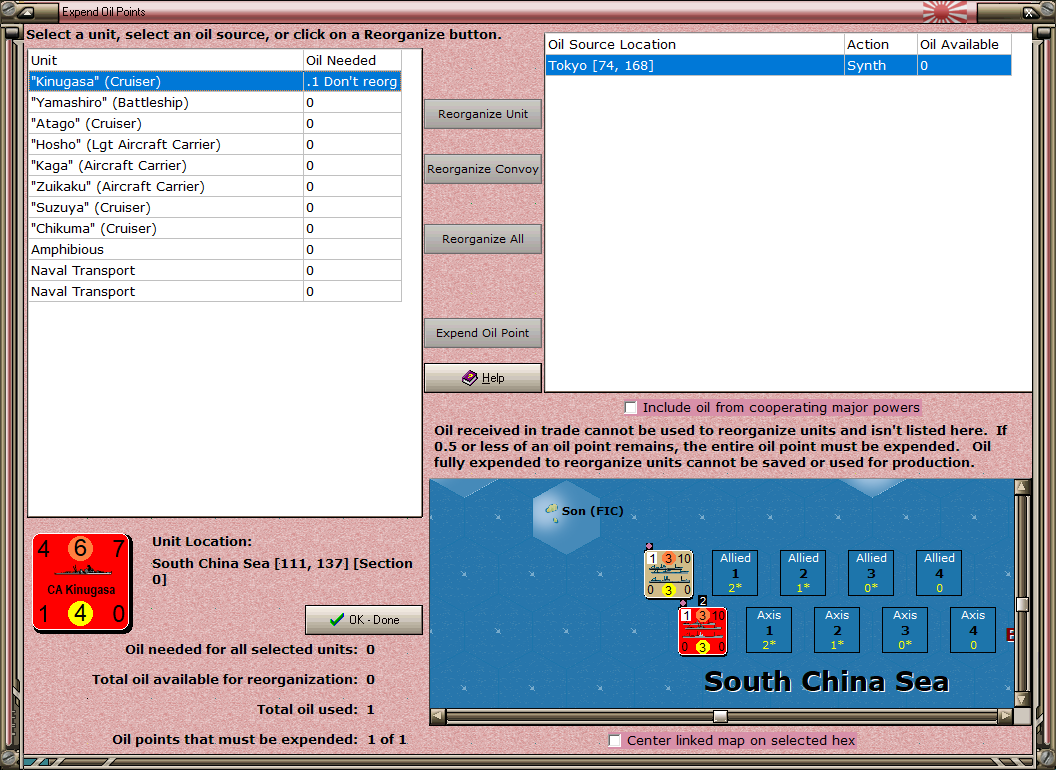Image resolution: width=1056 pixels, height=770 pixels.
Task: Click the Oil Source Location column header
Action: [694, 44]
